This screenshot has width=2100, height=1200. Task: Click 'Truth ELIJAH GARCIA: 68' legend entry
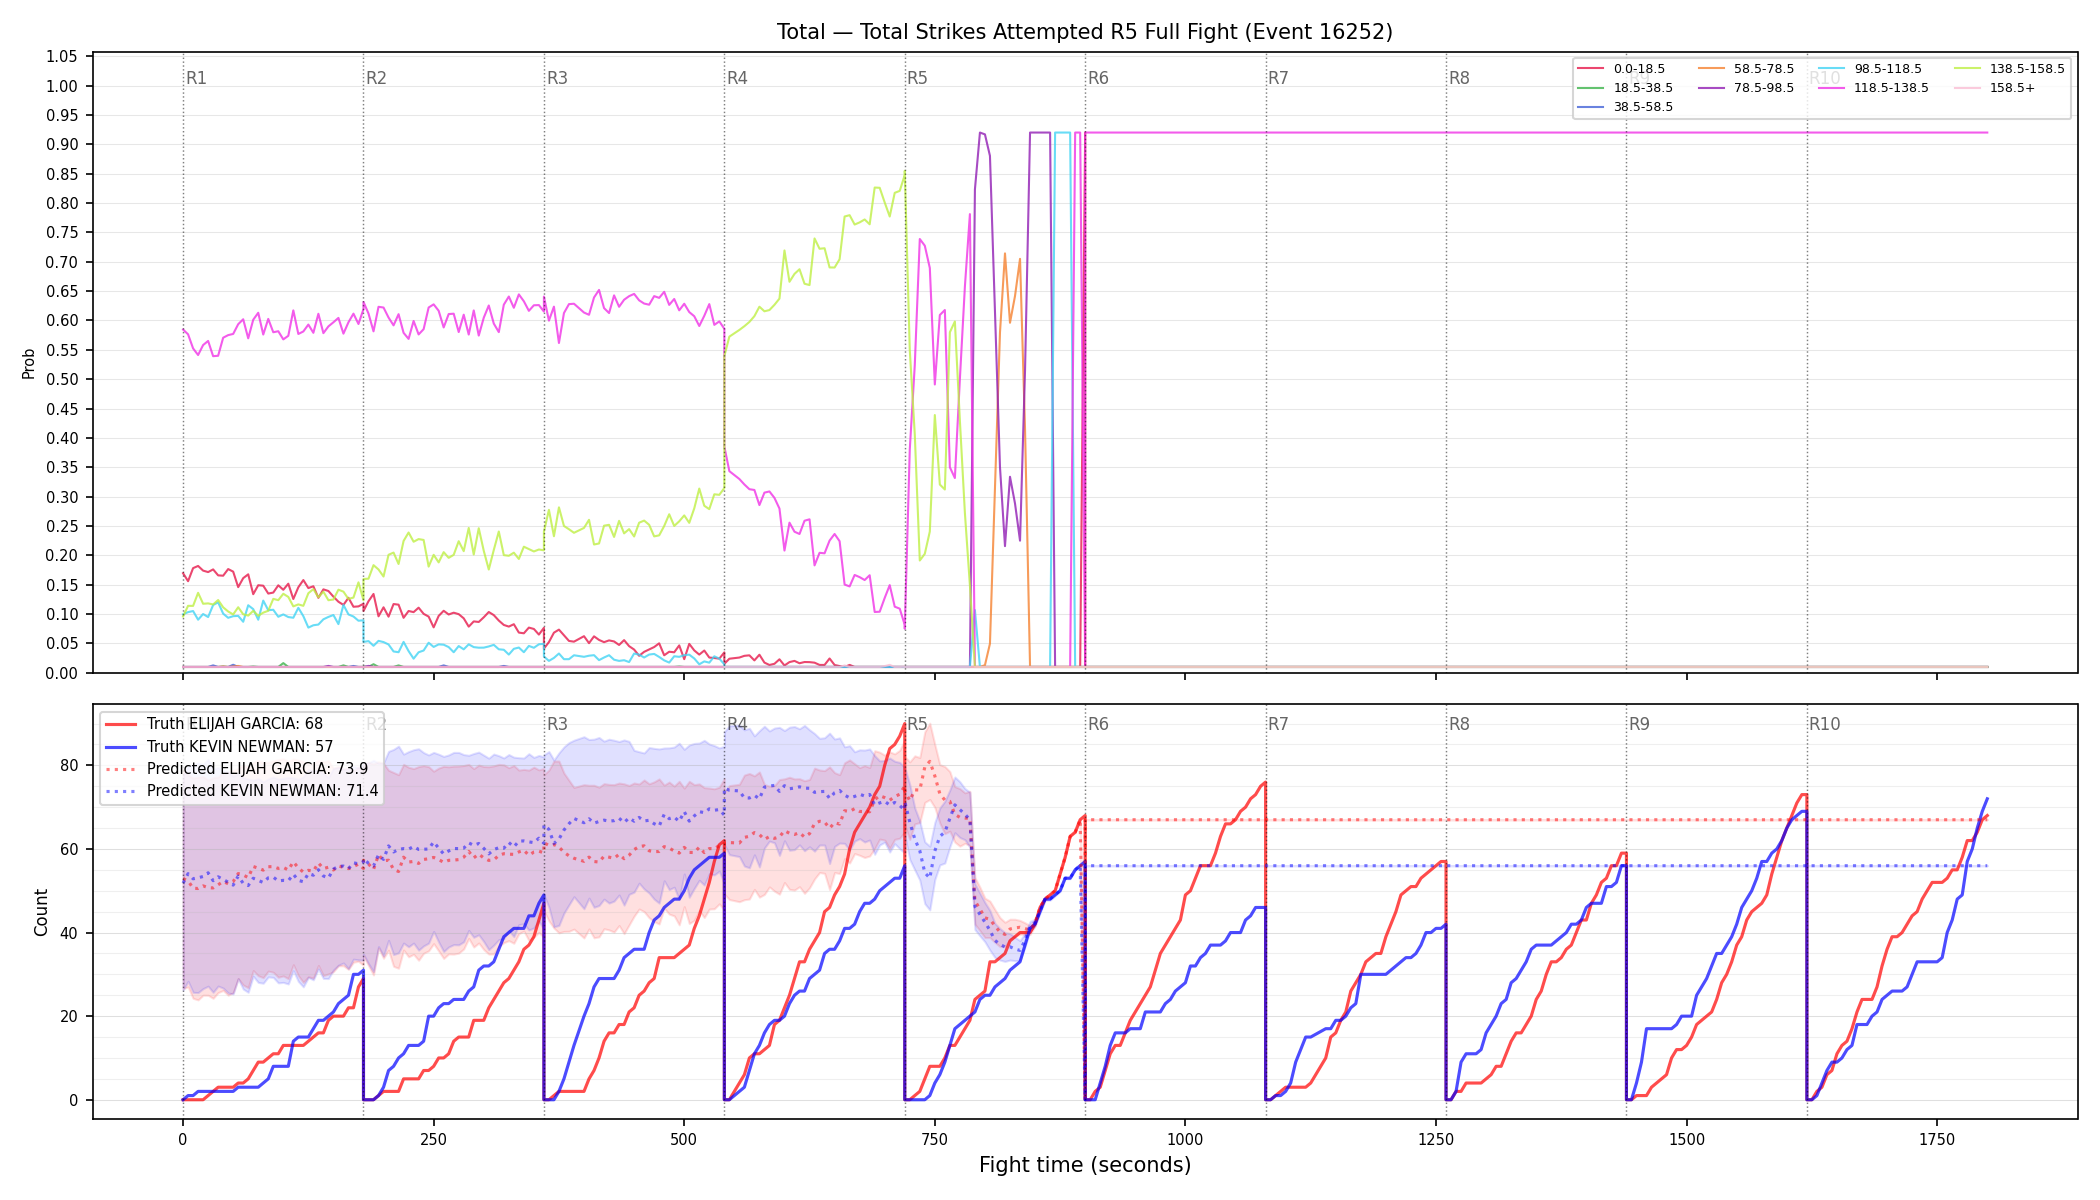tap(214, 724)
